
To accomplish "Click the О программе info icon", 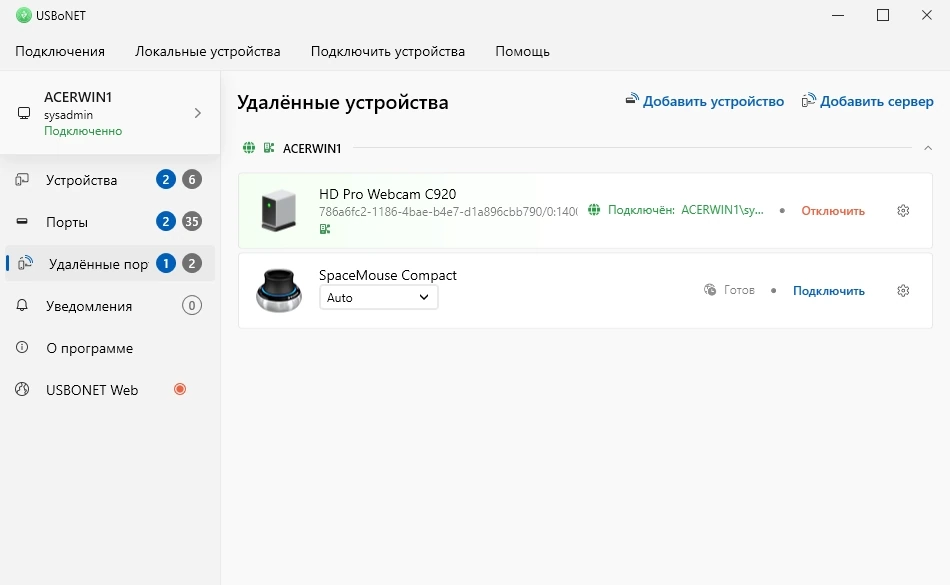I will tap(22, 347).
